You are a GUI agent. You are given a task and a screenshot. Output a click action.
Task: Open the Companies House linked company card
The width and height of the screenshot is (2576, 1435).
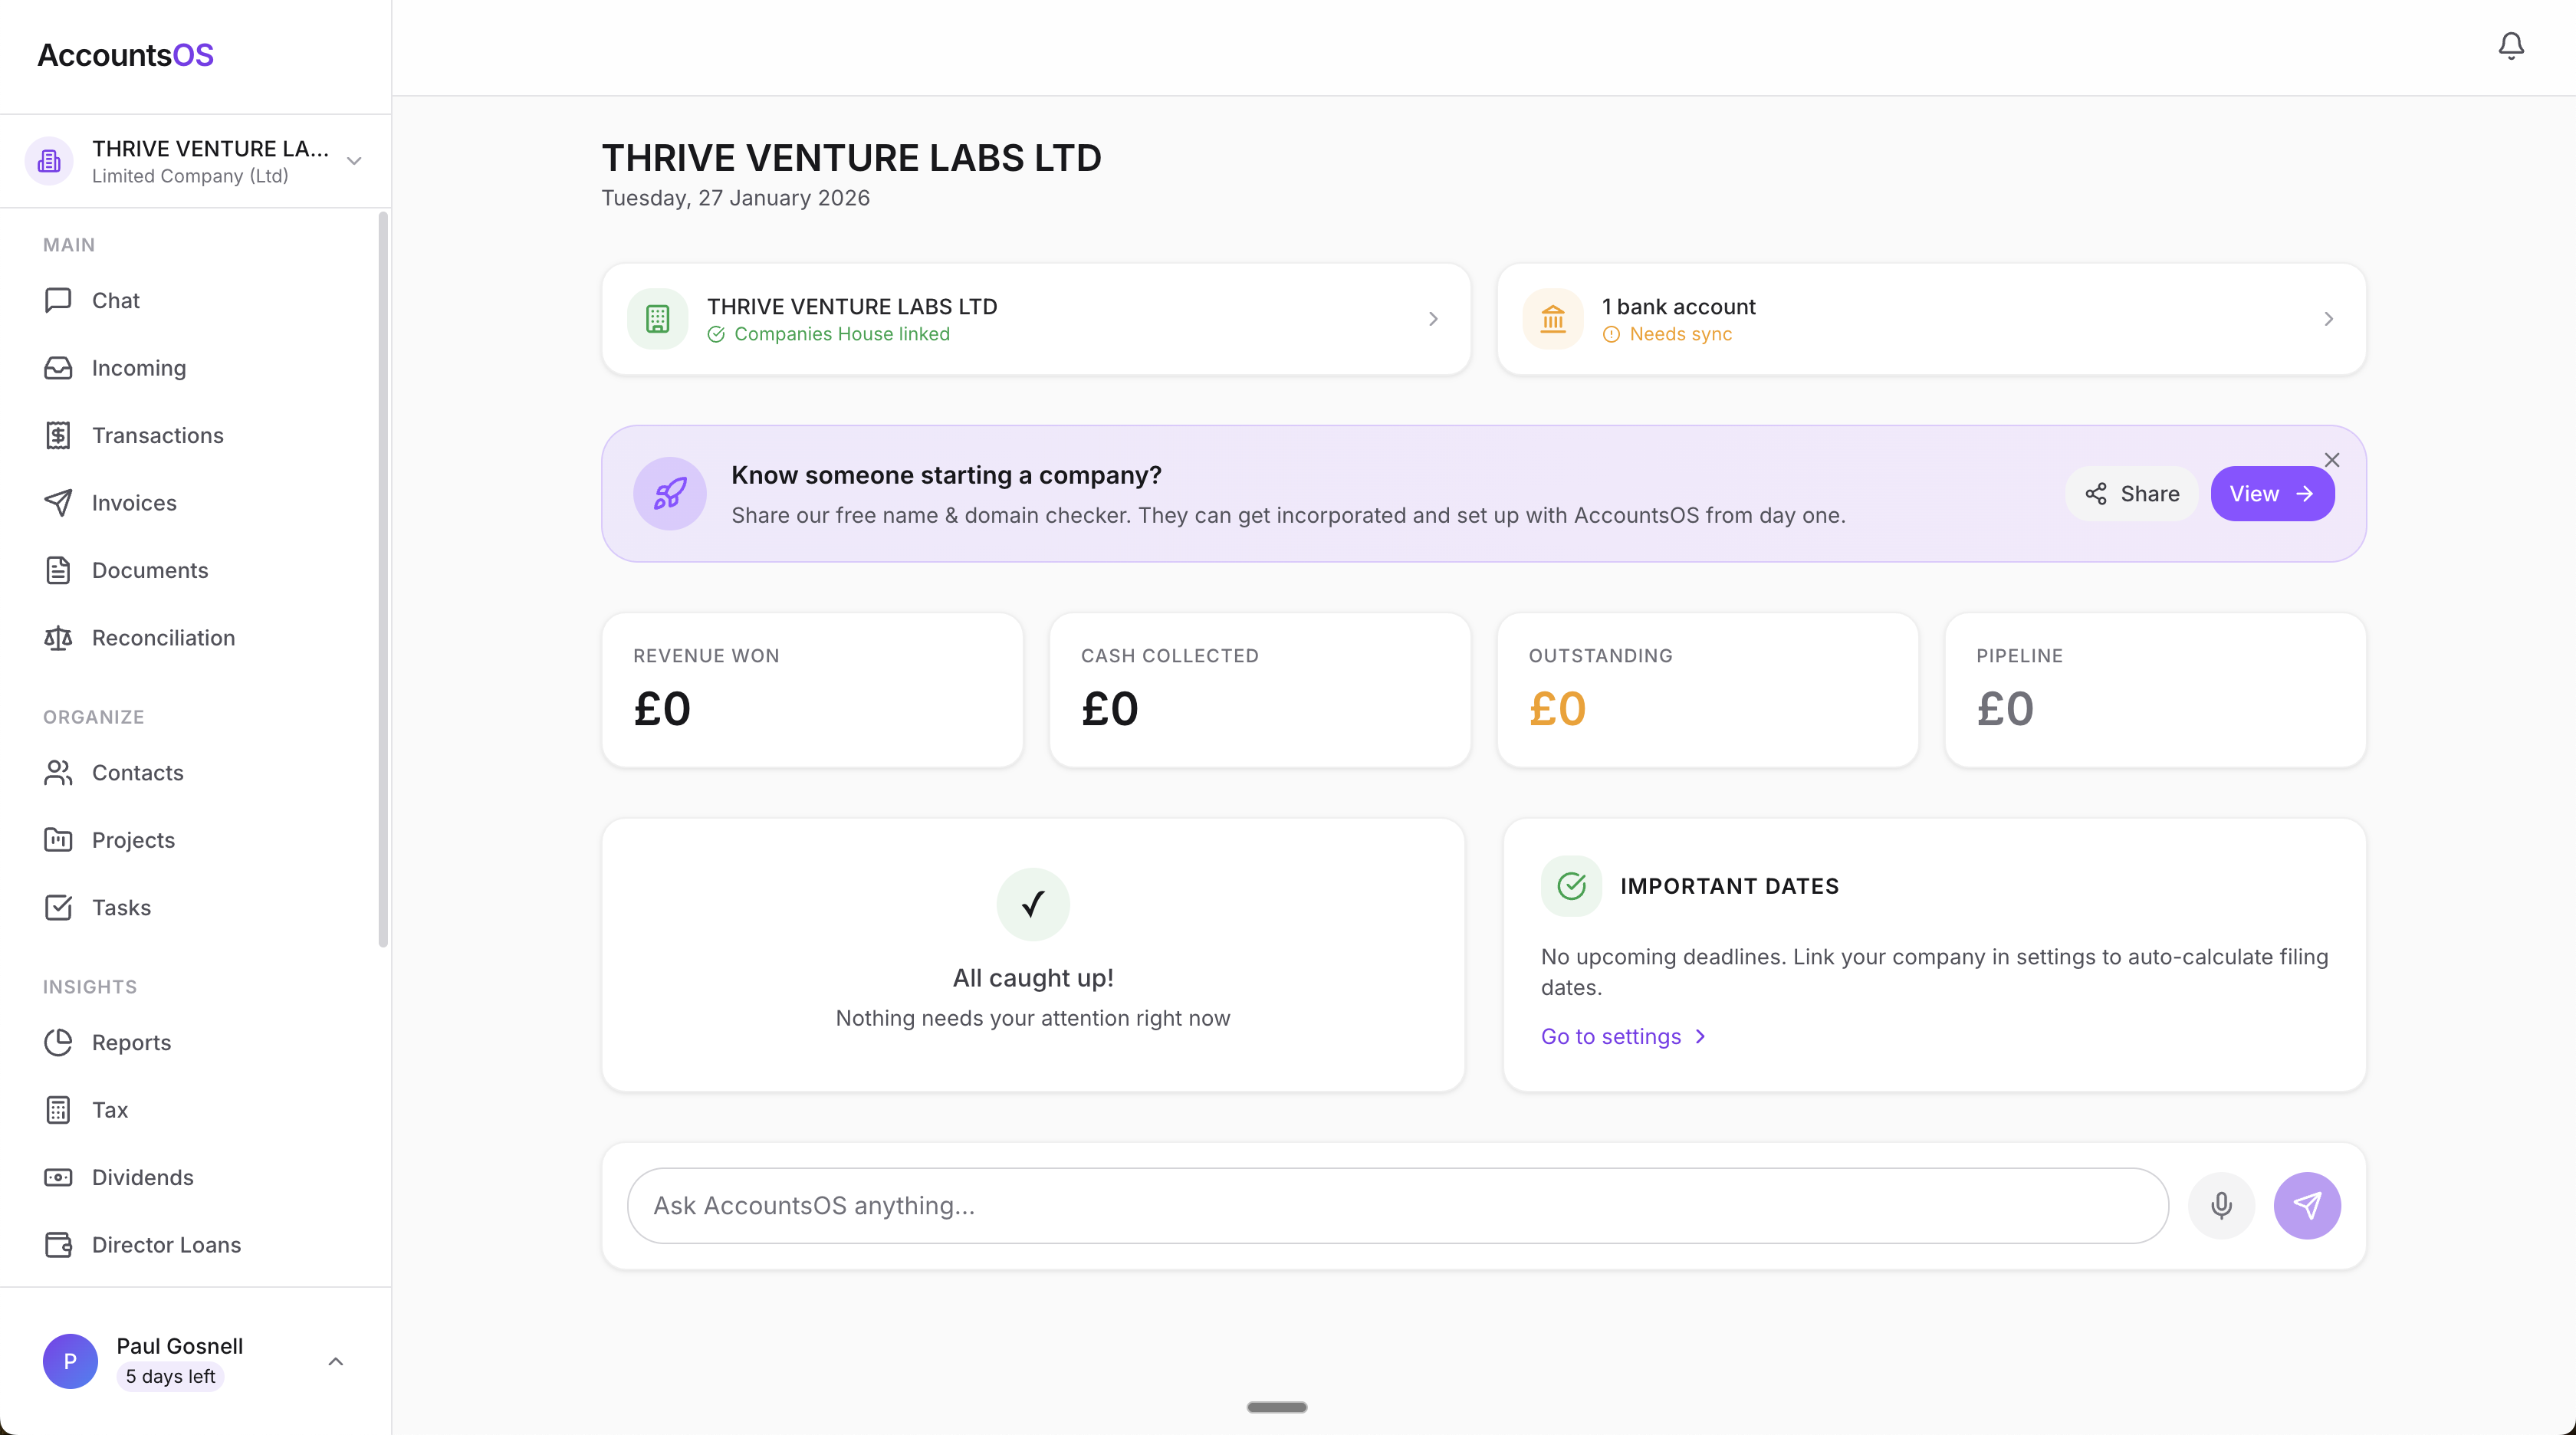pyautogui.click(x=1035, y=319)
